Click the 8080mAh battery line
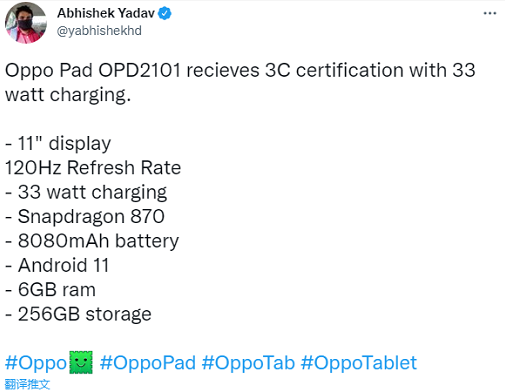505x391 pixels. coord(92,241)
